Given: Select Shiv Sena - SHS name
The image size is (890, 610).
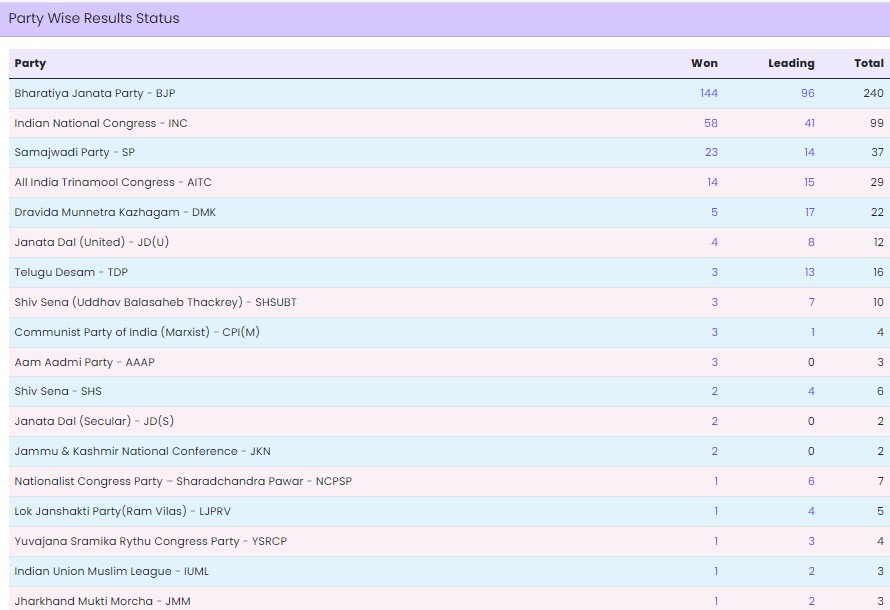Looking at the screenshot, I should coord(58,391).
